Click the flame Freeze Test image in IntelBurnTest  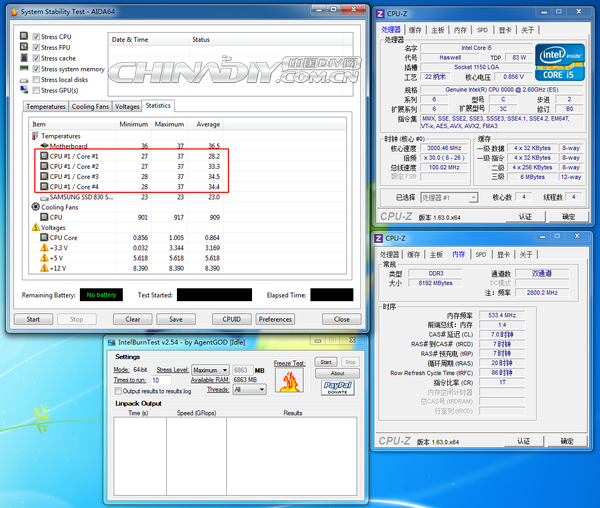(289, 380)
